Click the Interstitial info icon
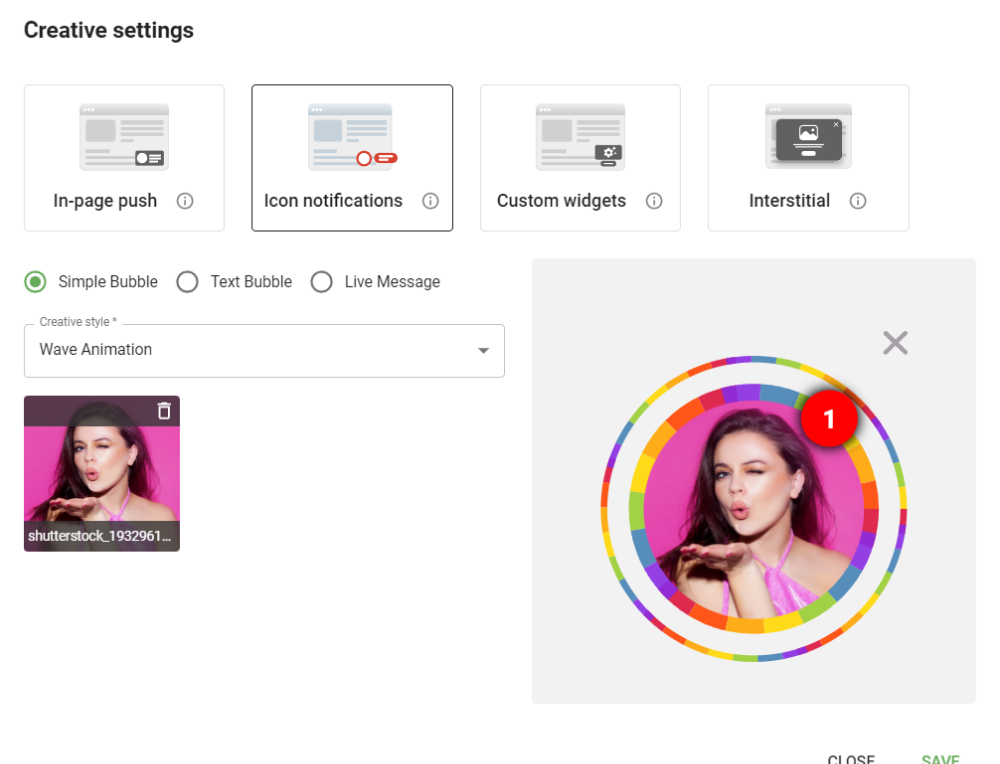Screen dimensions: 1000x764 (x=858, y=201)
